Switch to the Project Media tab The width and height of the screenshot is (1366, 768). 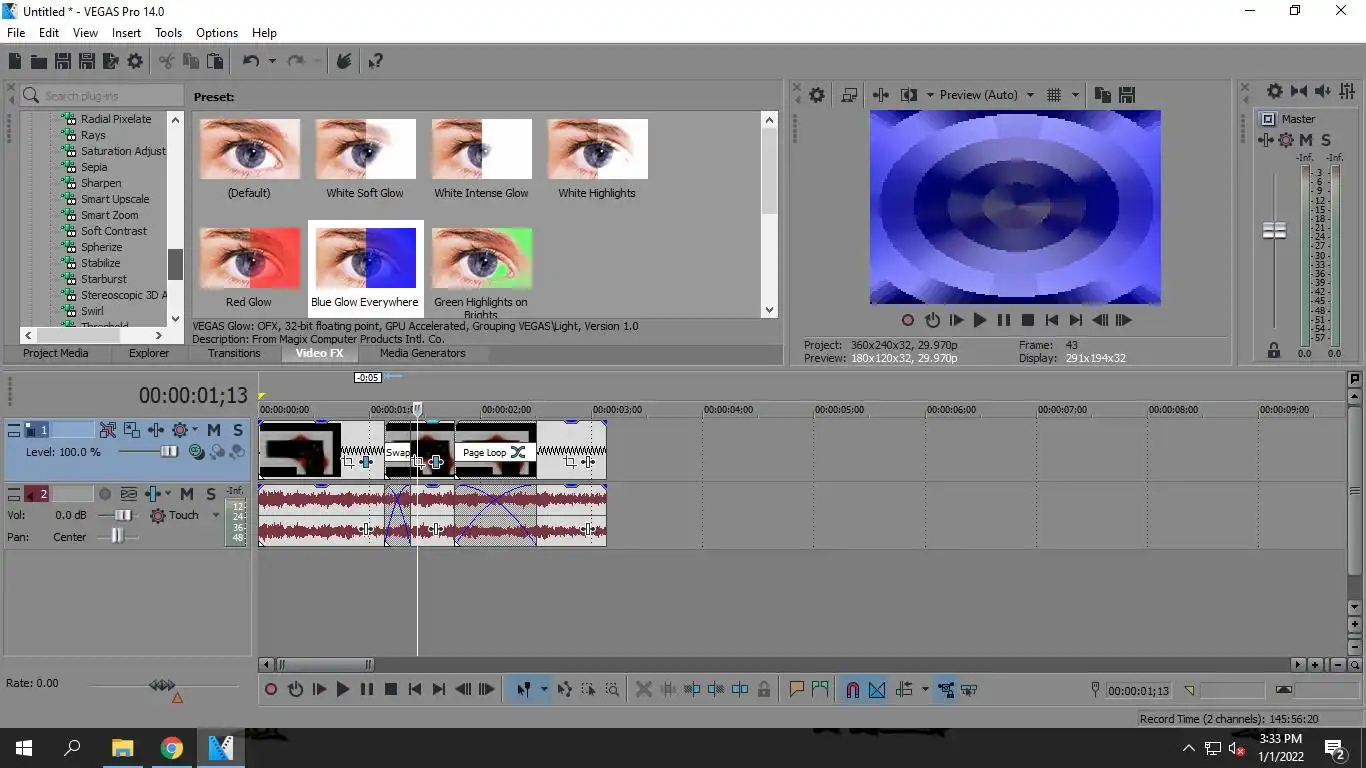(56, 353)
